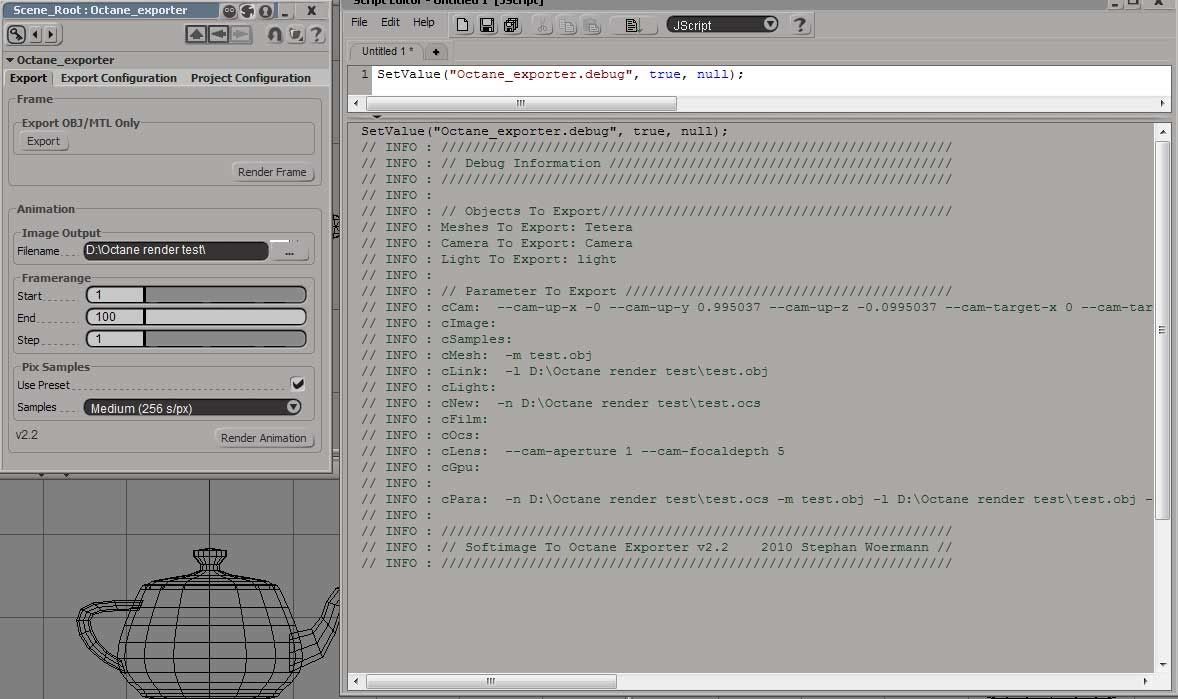Open the Samples dropdown Medium (256 s/px)

click(x=193, y=408)
